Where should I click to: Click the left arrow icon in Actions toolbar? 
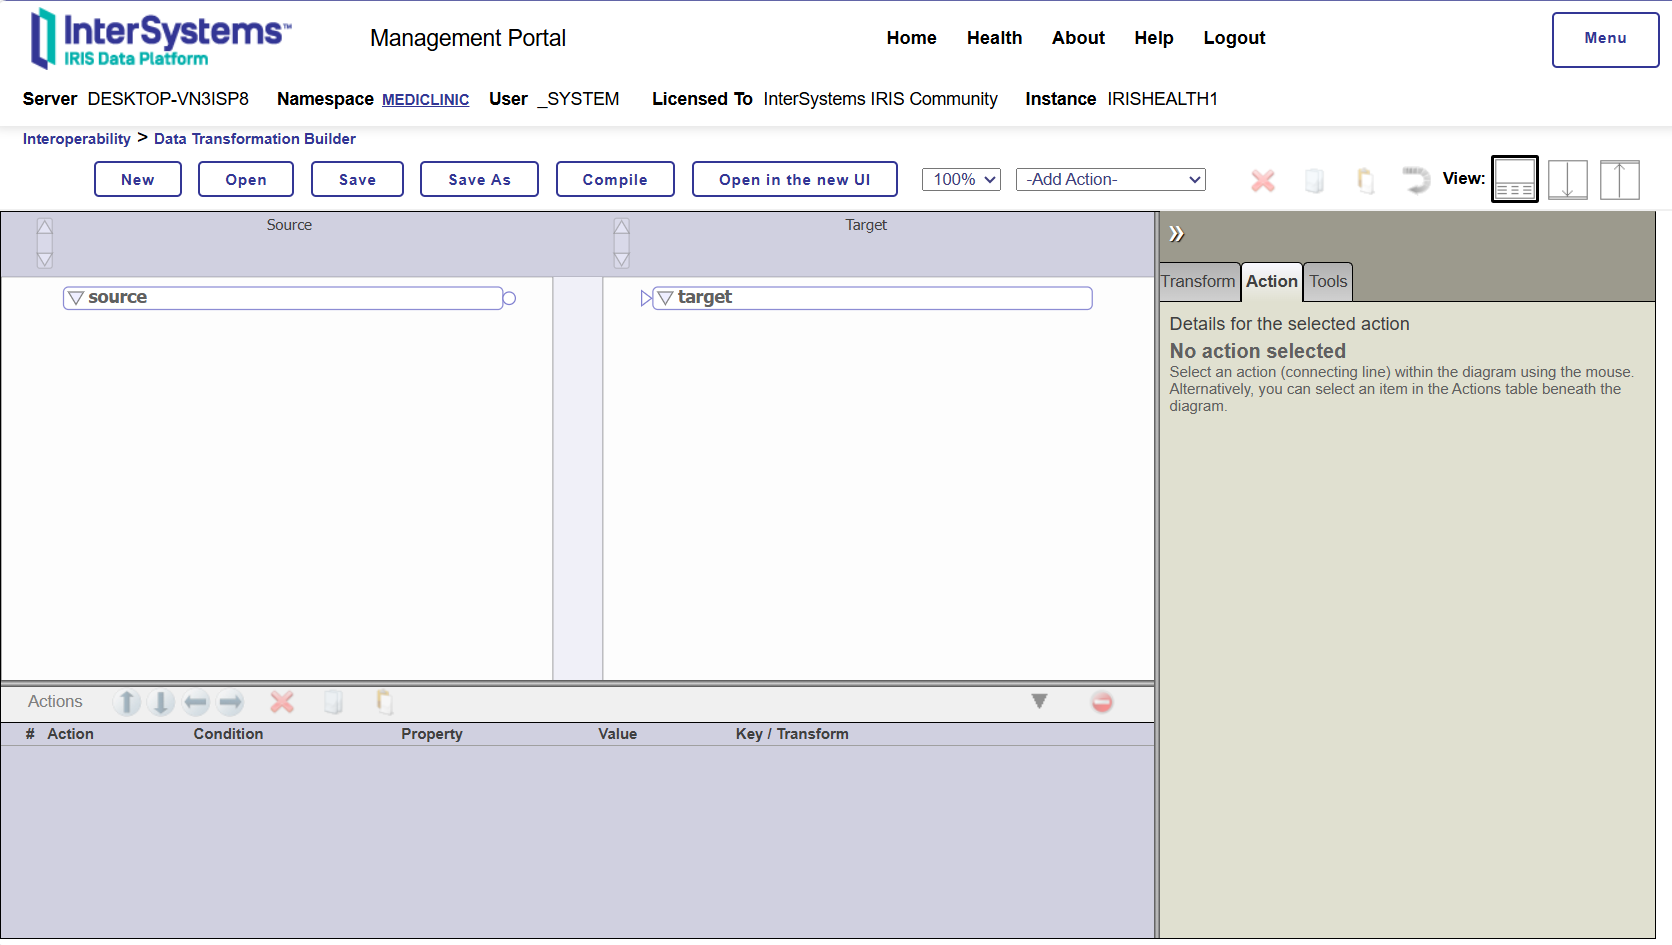coord(196,702)
